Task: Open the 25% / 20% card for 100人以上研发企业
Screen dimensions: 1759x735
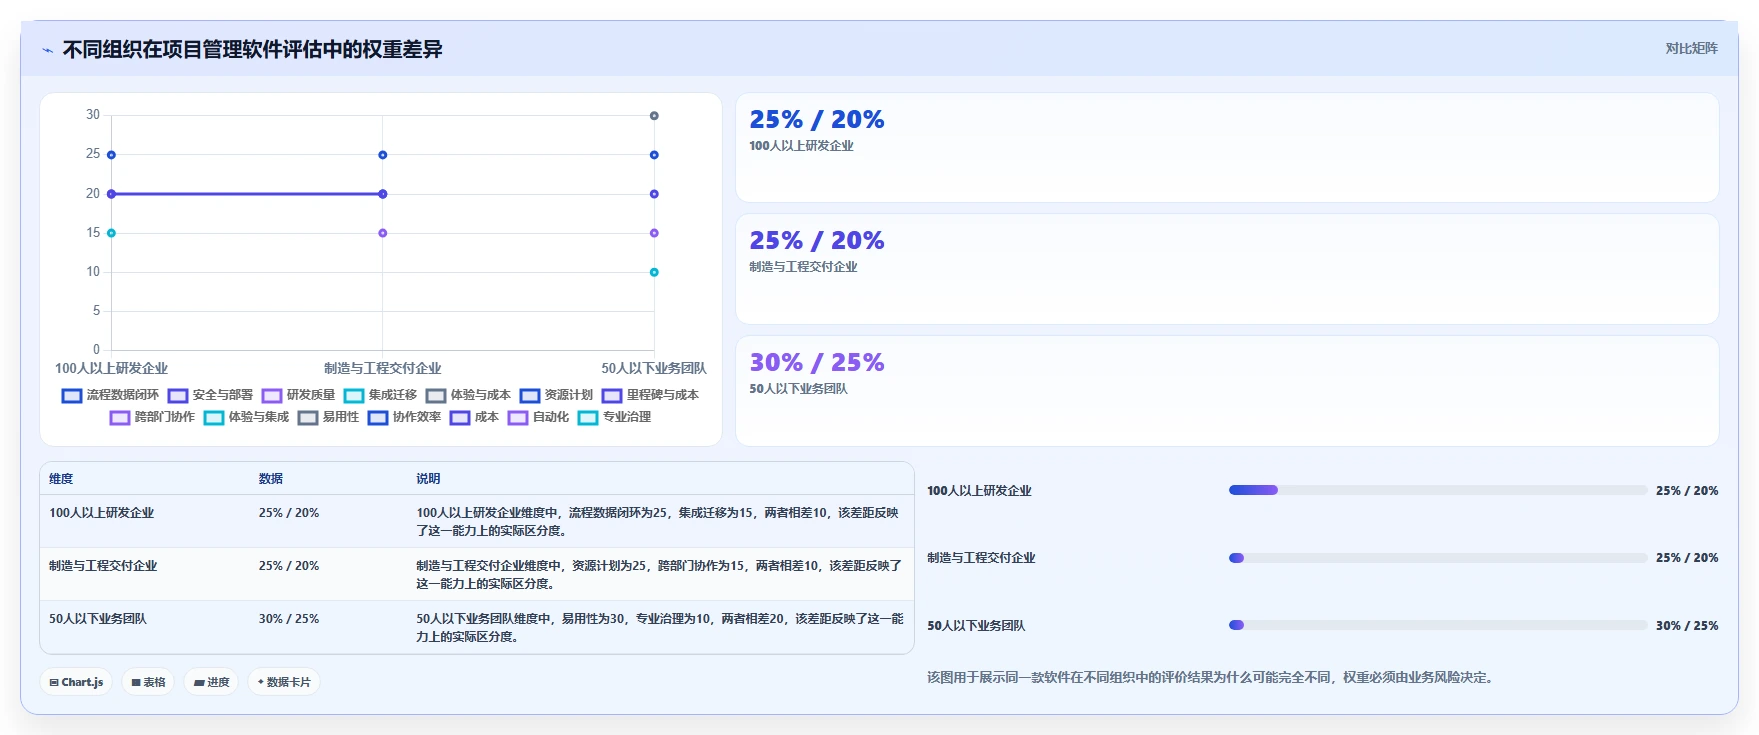Action: 1227,148
